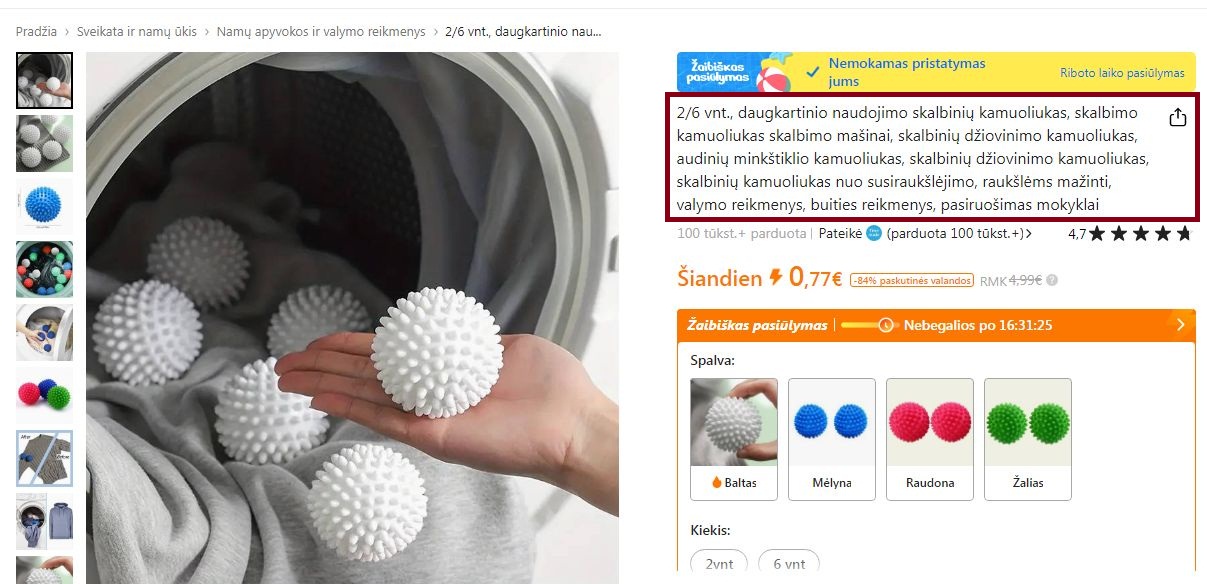This screenshot has width=1207, height=584.
Task: Click the help icon next to RMK price
Action: tap(1052, 281)
